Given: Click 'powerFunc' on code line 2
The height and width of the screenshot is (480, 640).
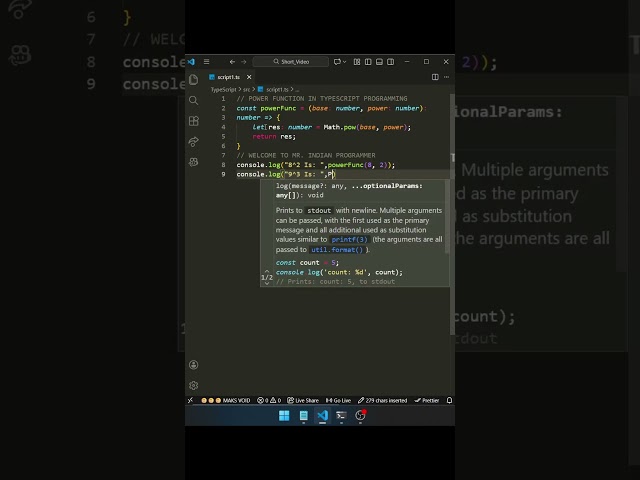Looking at the screenshot, I should 278,108.
